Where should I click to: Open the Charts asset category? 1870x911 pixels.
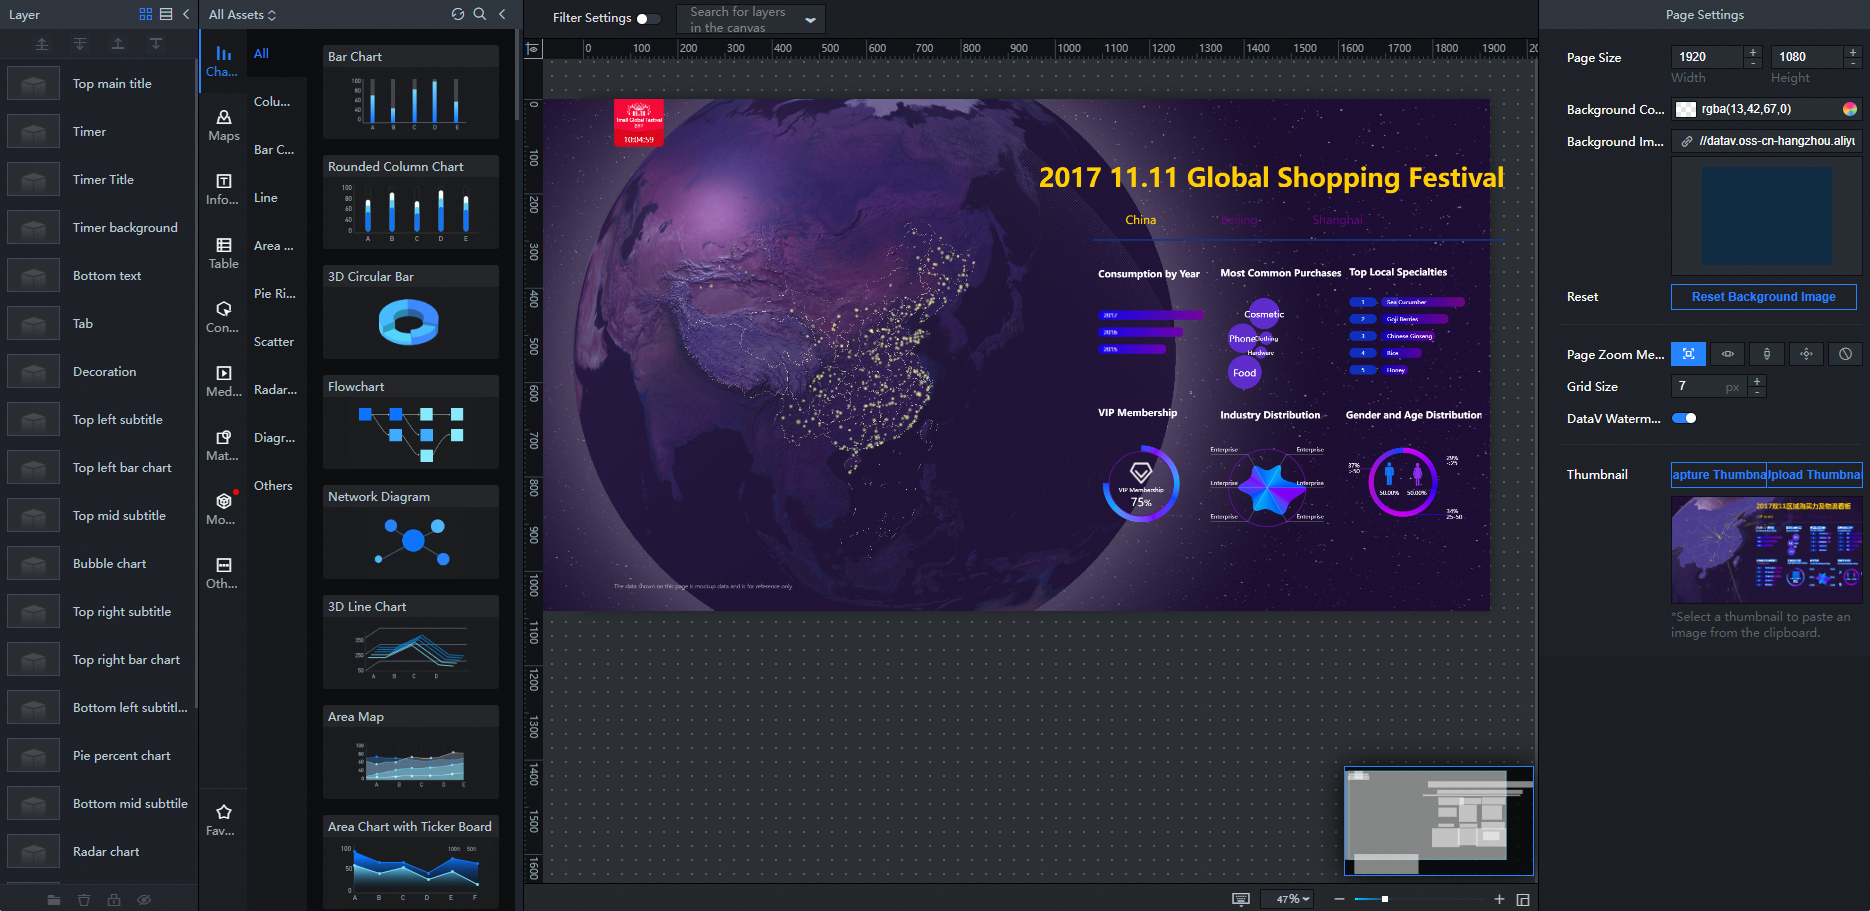tap(223, 61)
